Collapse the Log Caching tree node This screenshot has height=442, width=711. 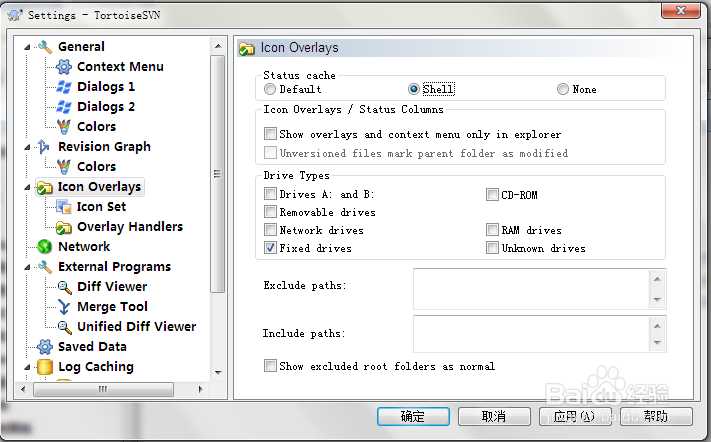tap(27, 367)
